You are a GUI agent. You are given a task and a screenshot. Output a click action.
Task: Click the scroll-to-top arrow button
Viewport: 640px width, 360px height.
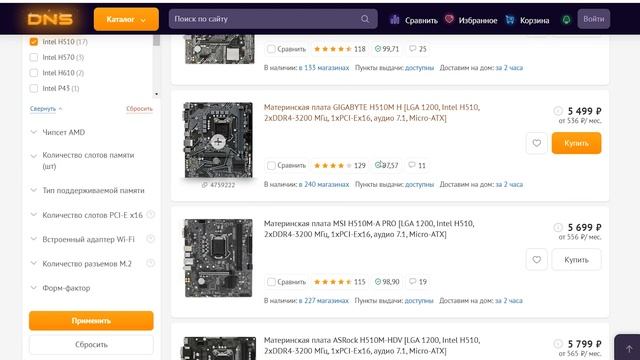click(x=629, y=349)
